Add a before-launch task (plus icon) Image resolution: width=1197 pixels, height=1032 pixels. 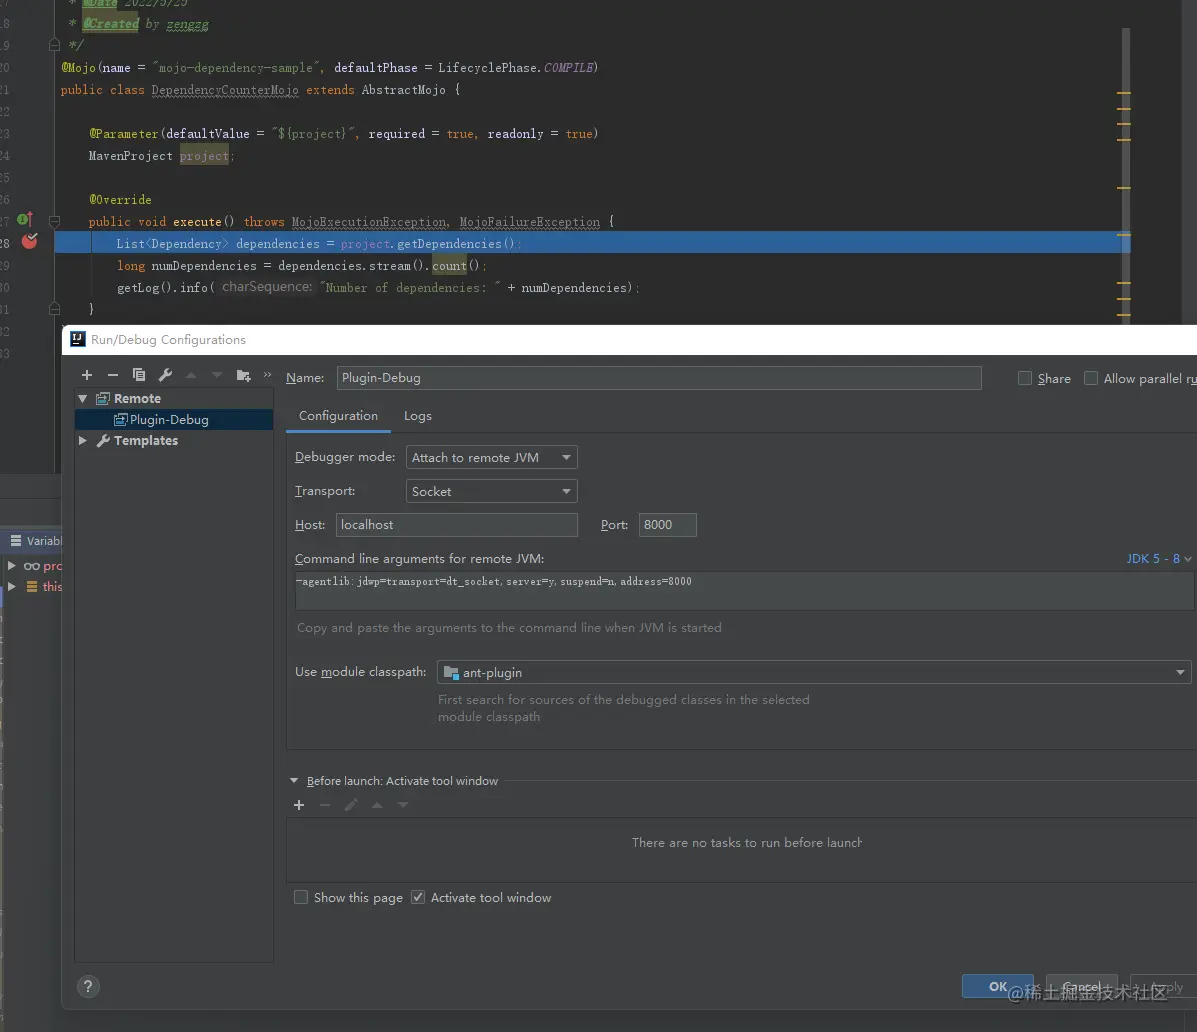point(298,805)
